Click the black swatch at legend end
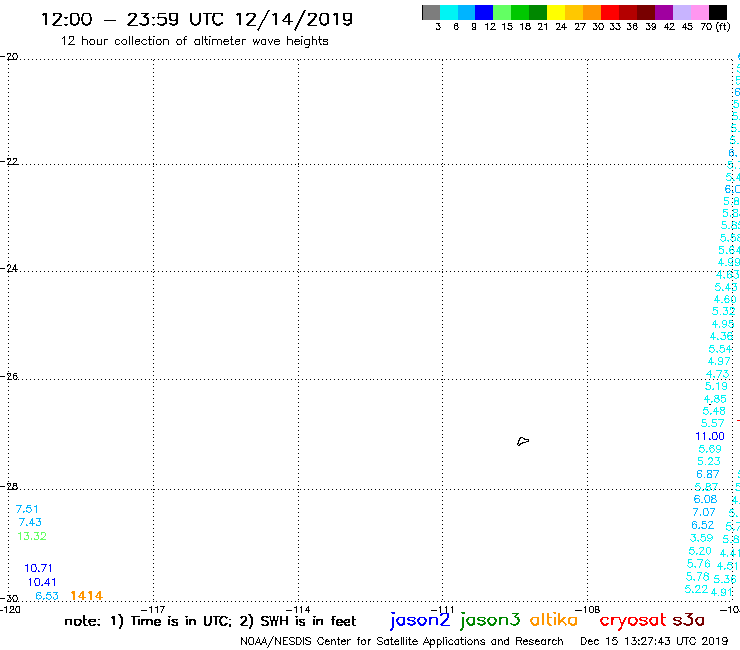This screenshot has width=740, height=650. pos(718,12)
